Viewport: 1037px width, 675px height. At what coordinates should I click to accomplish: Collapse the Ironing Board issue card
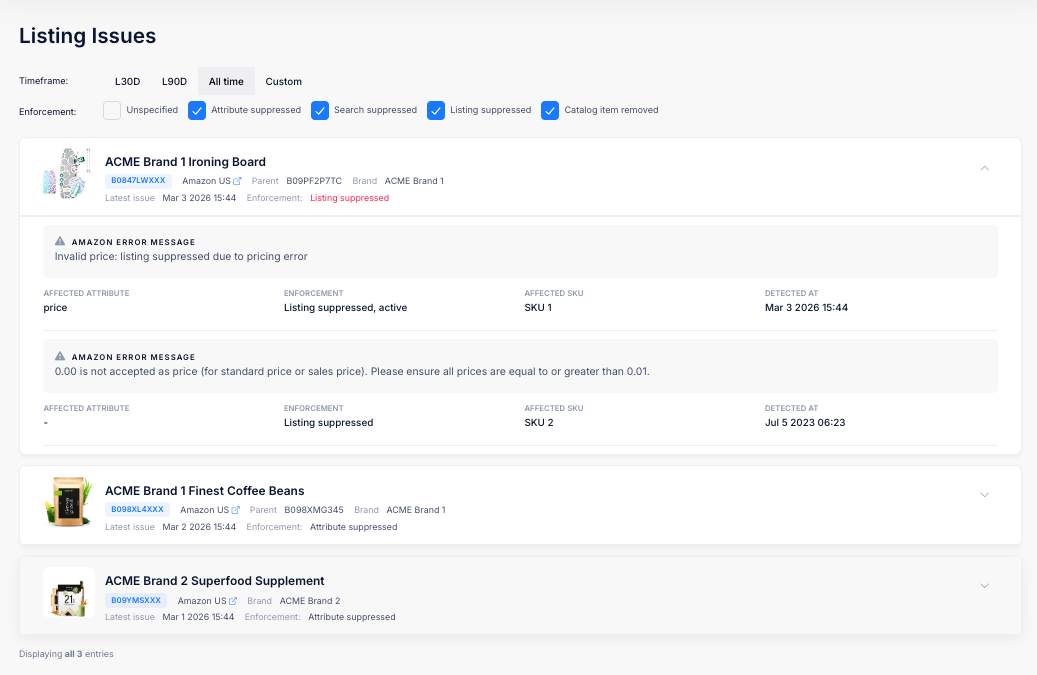[x=984, y=168]
